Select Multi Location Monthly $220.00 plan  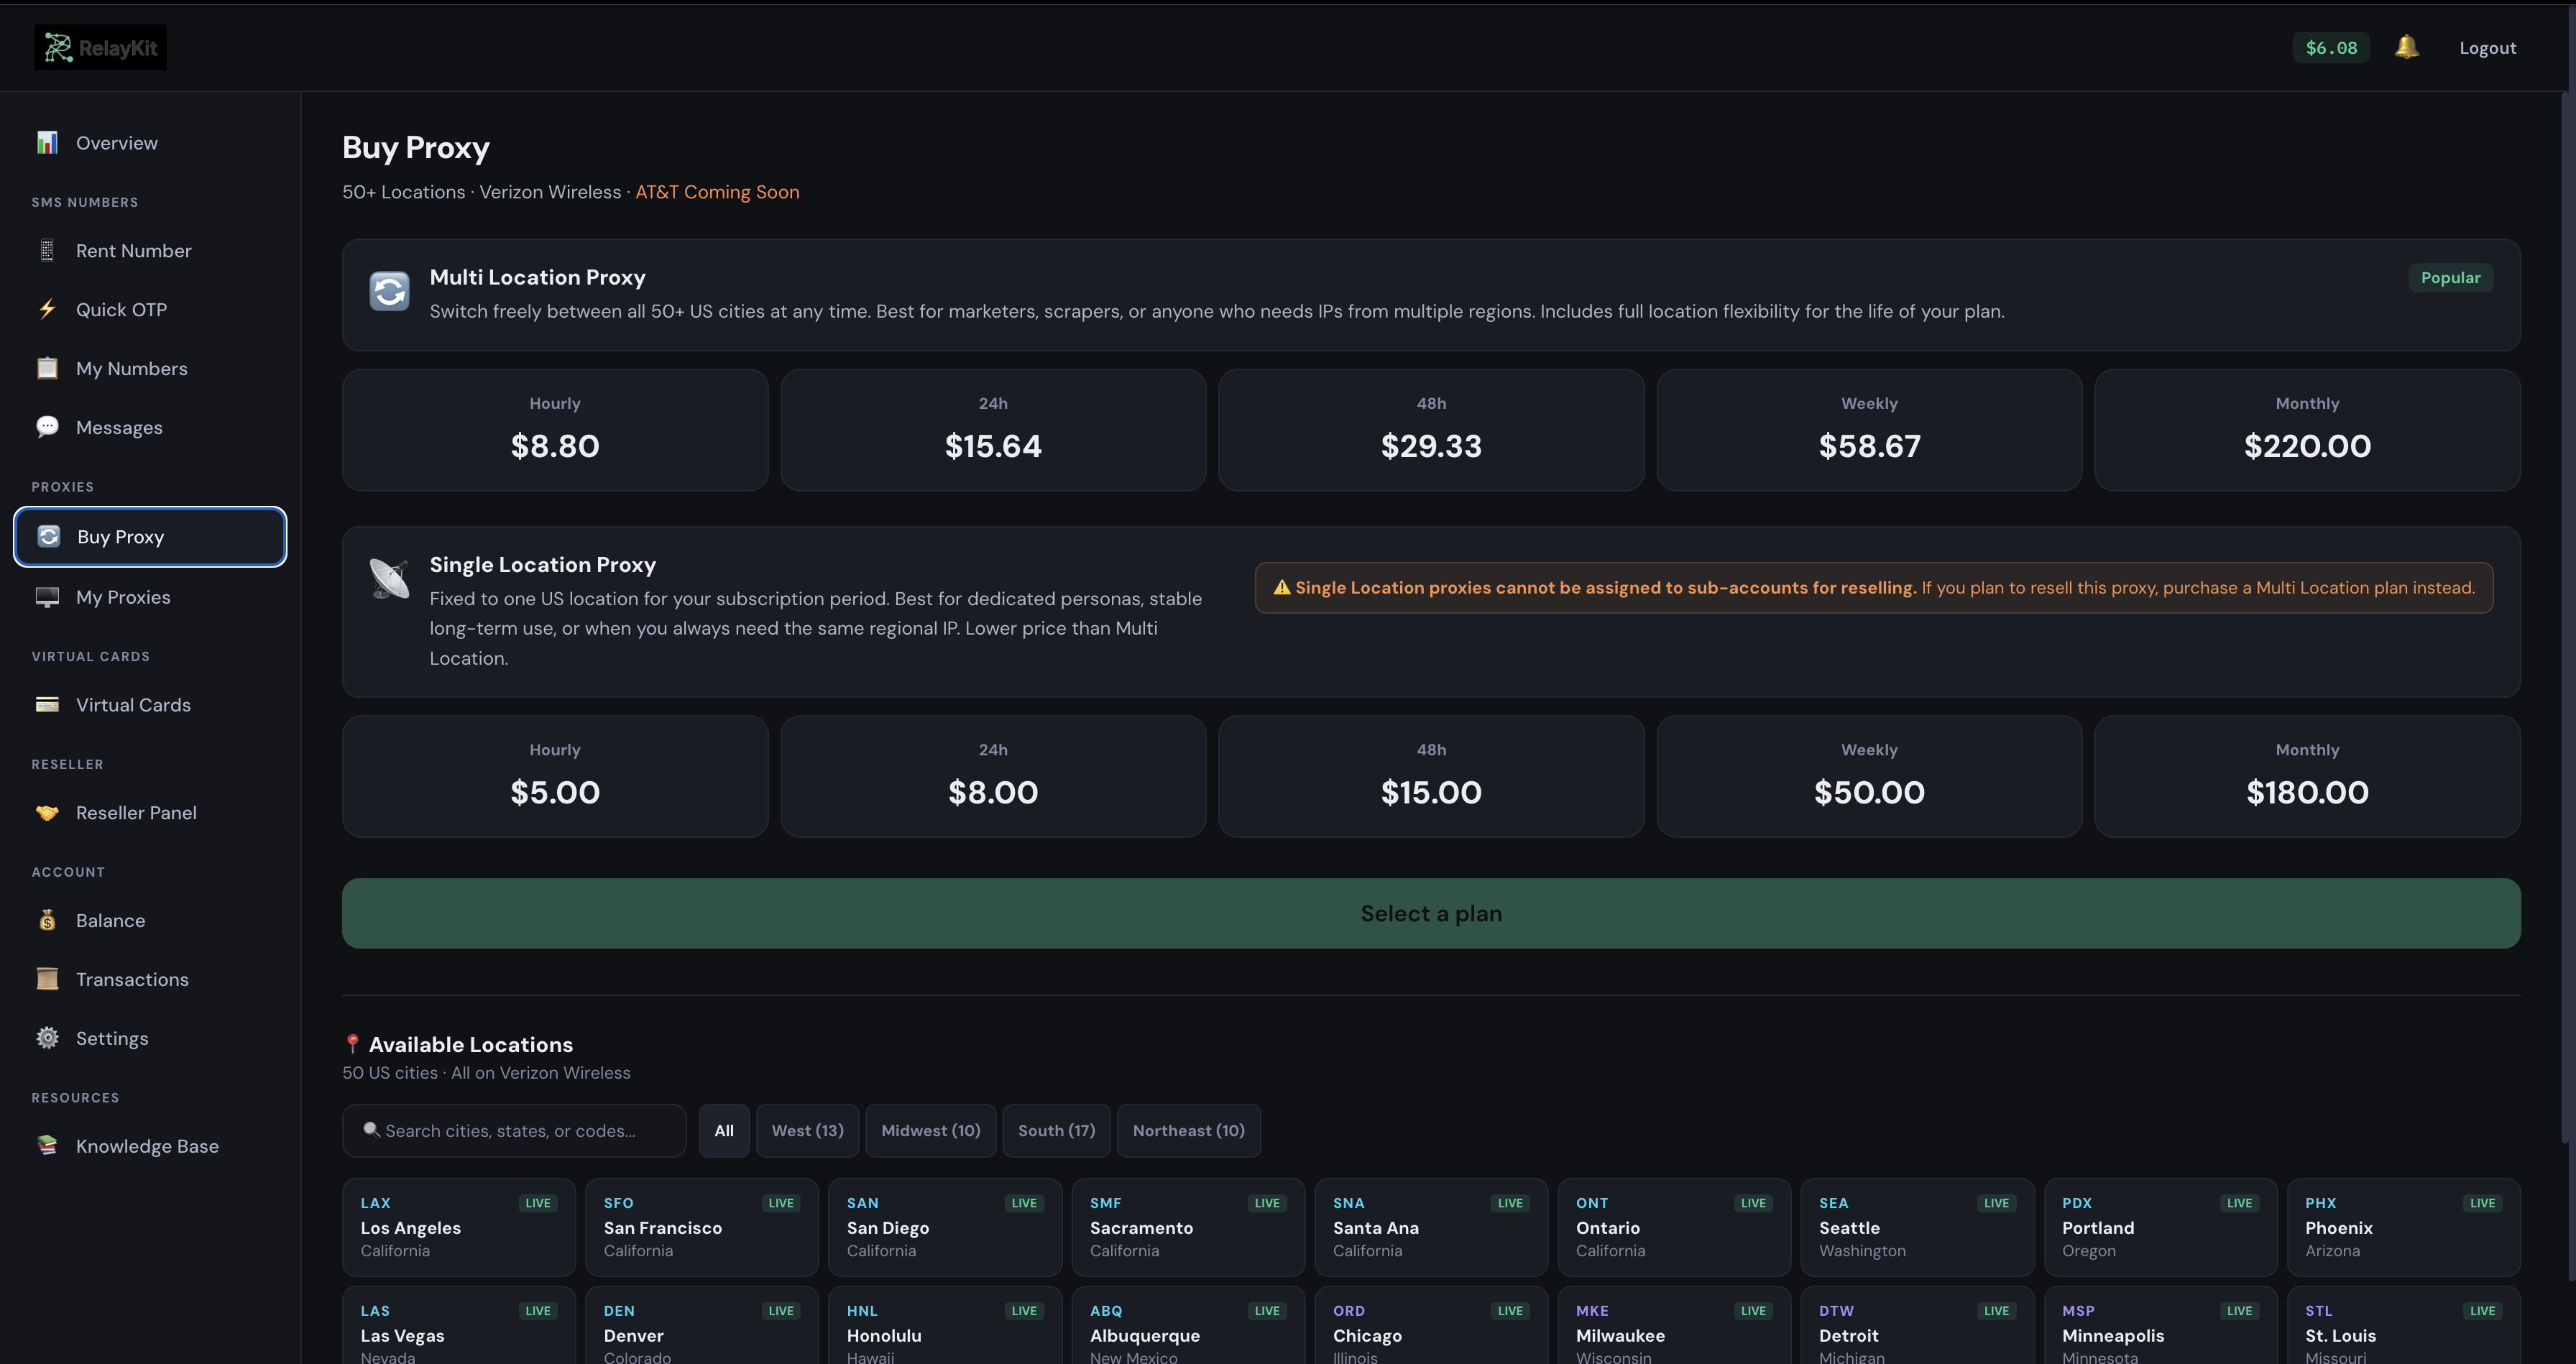pyautogui.click(x=2307, y=430)
